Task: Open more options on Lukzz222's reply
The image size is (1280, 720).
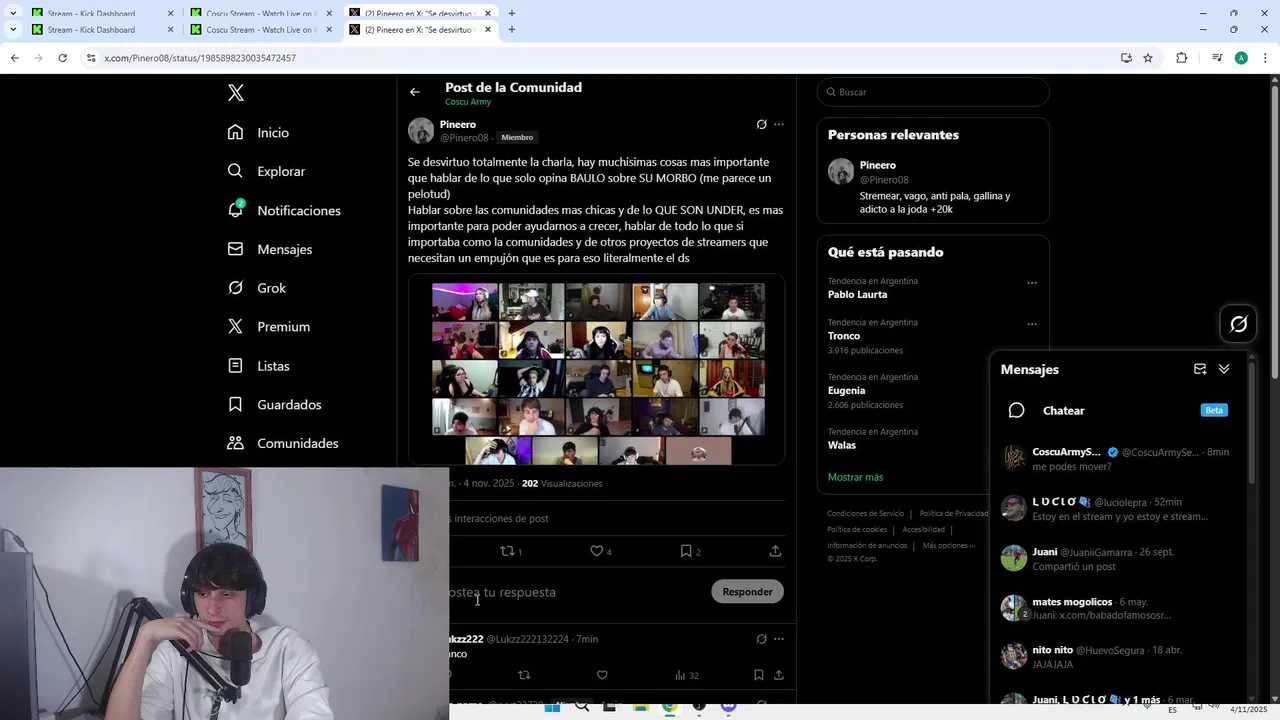Action: click(779, 639)
